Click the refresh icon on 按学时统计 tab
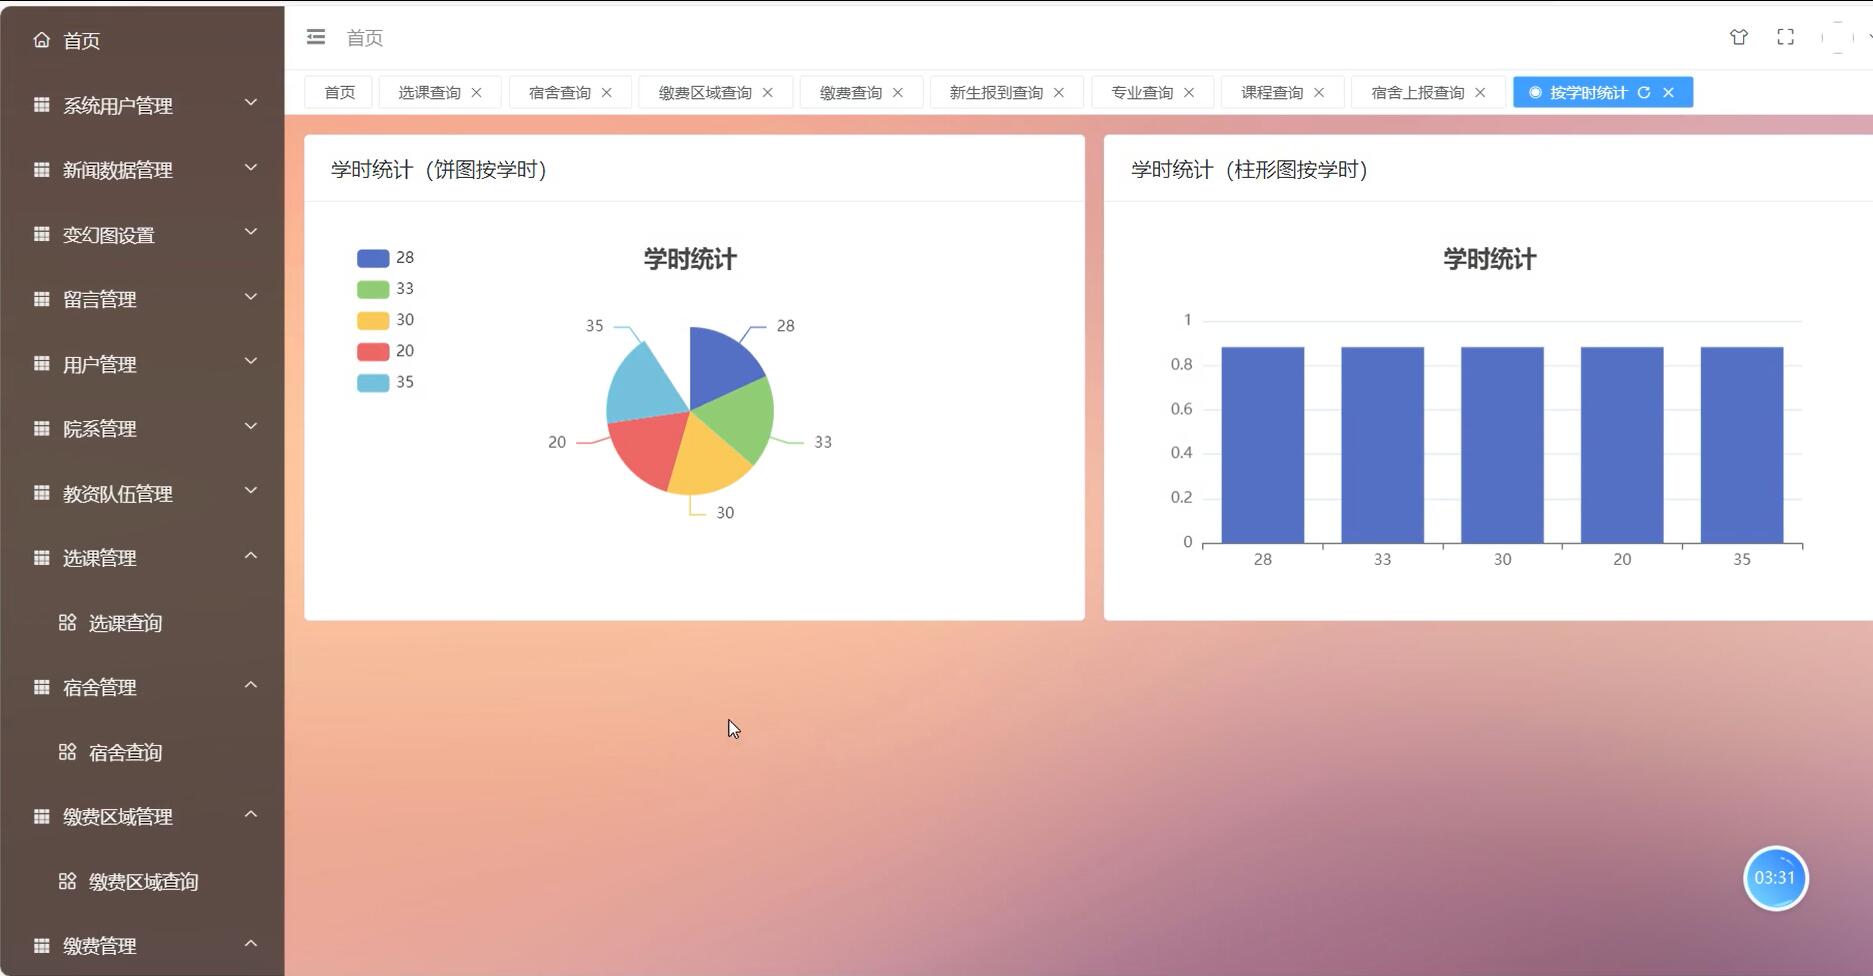The width and height of the screenshot is (1873, 976). pos(1644,92)
